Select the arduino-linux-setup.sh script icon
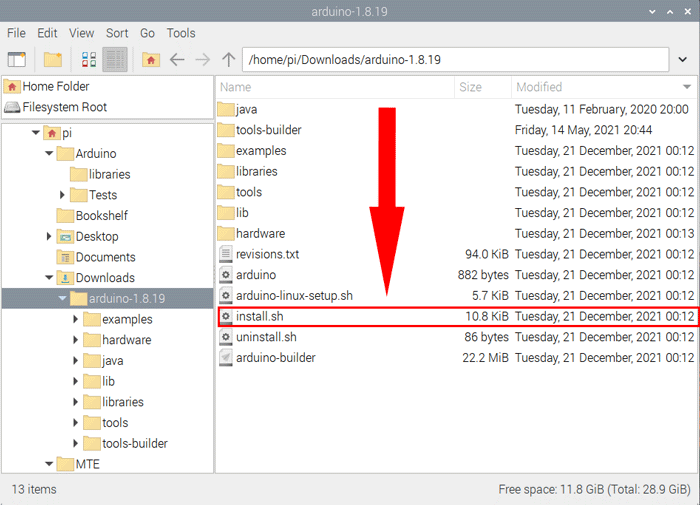Screen dimensions: 700x505 tap(226, 296)
